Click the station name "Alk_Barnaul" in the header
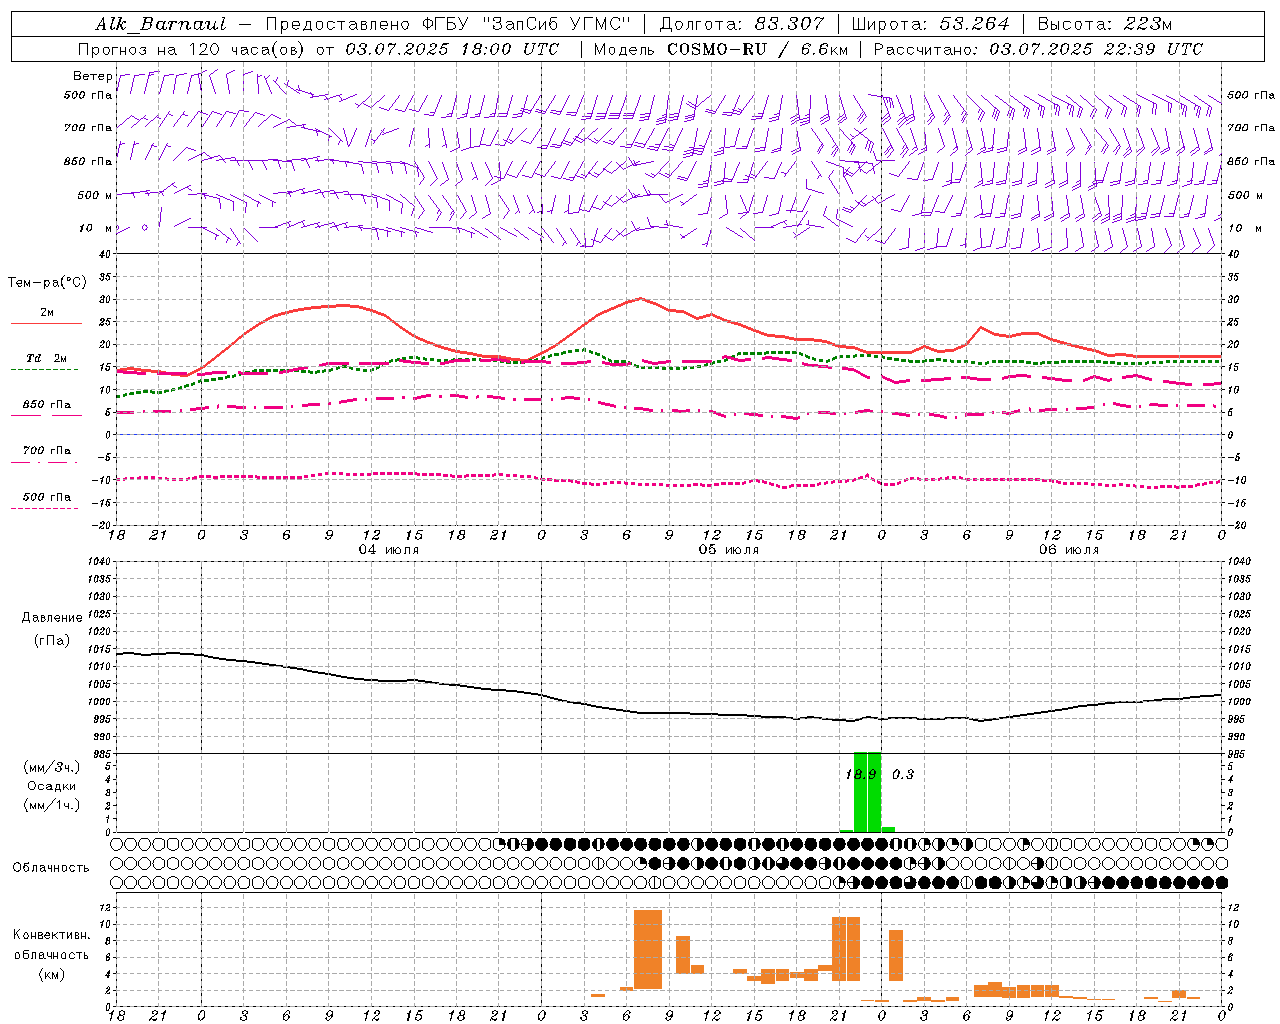This screenshot has height=1024, width=1280. point(161,24)
